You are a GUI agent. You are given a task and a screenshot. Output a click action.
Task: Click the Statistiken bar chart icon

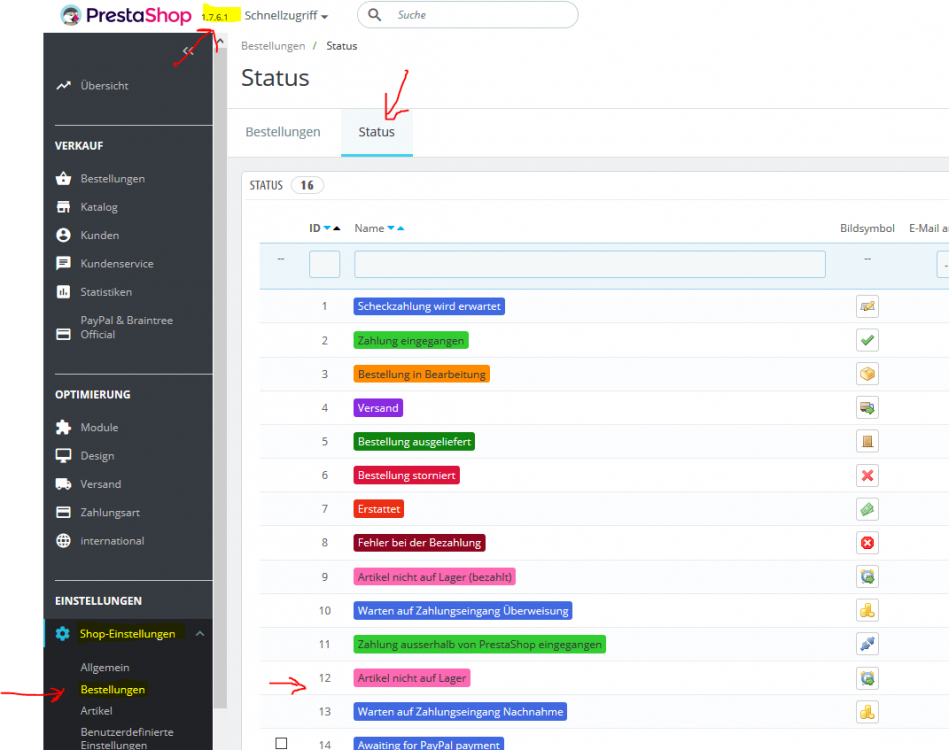click(64, 292)
